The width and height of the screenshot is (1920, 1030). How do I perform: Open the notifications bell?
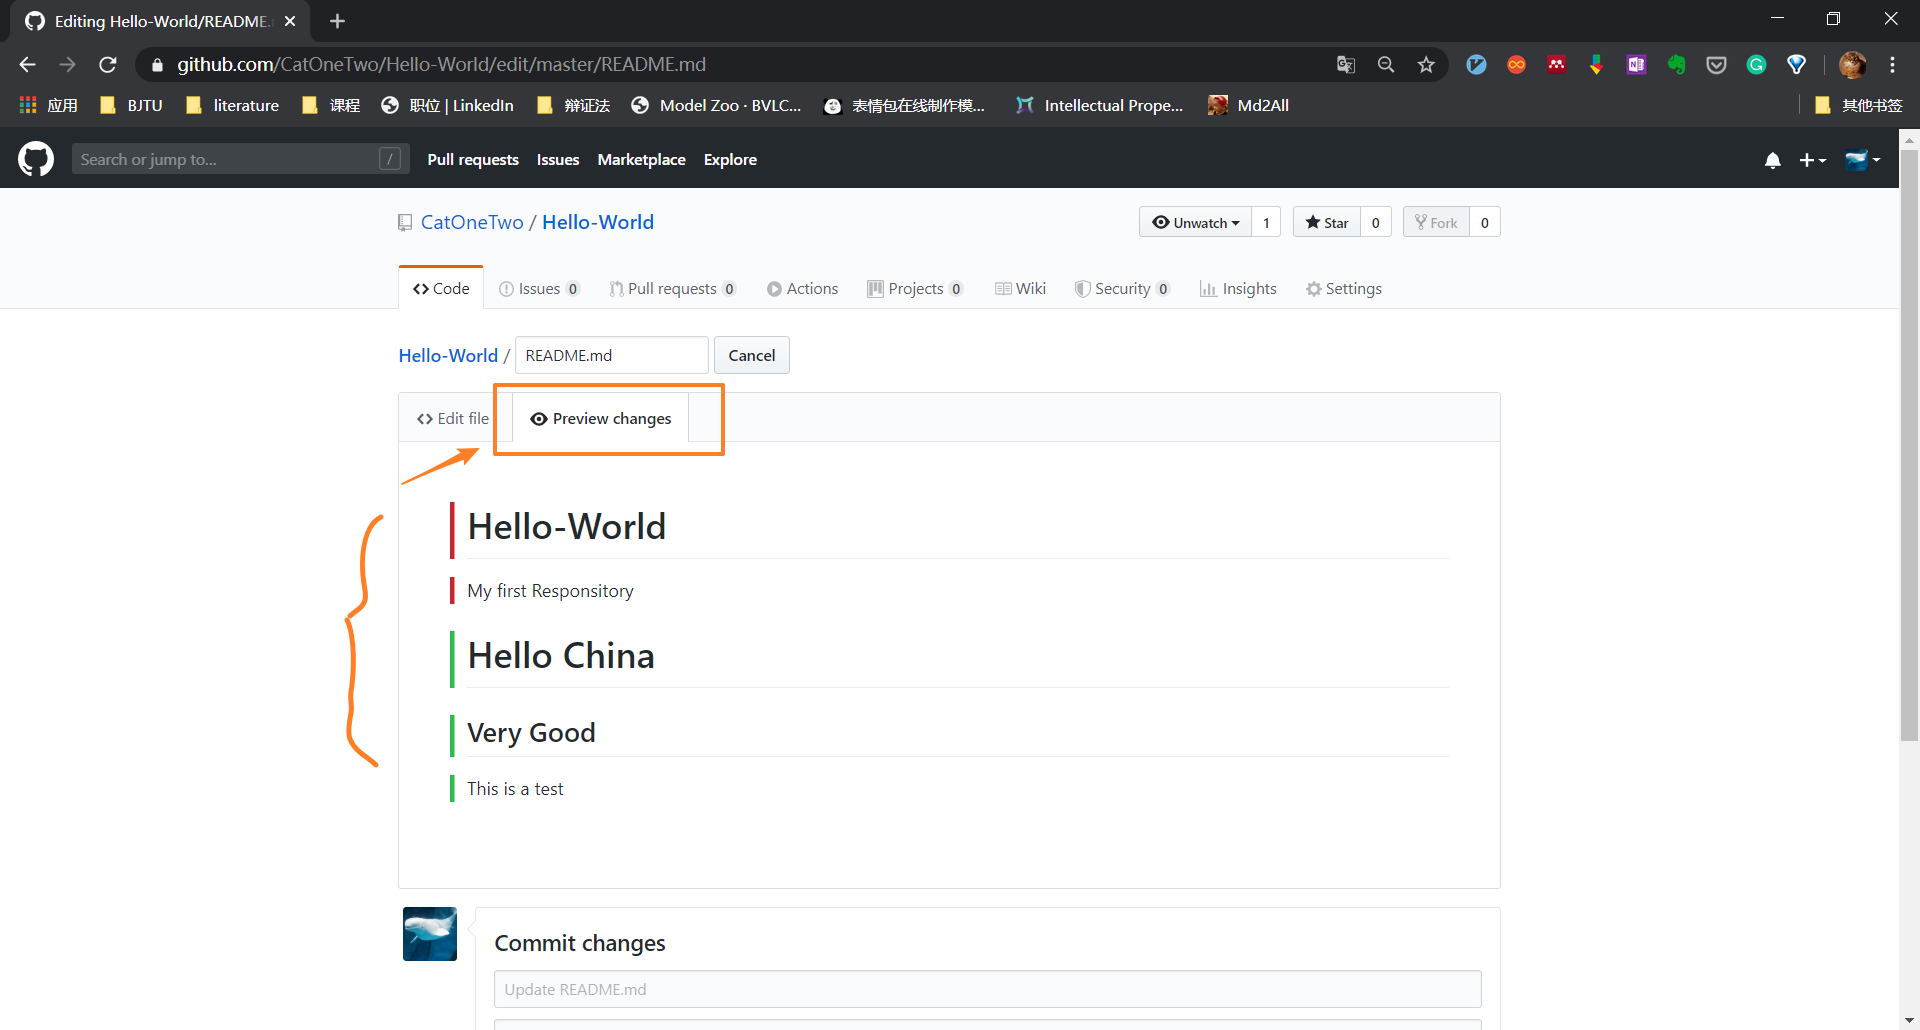point(1772,160)
